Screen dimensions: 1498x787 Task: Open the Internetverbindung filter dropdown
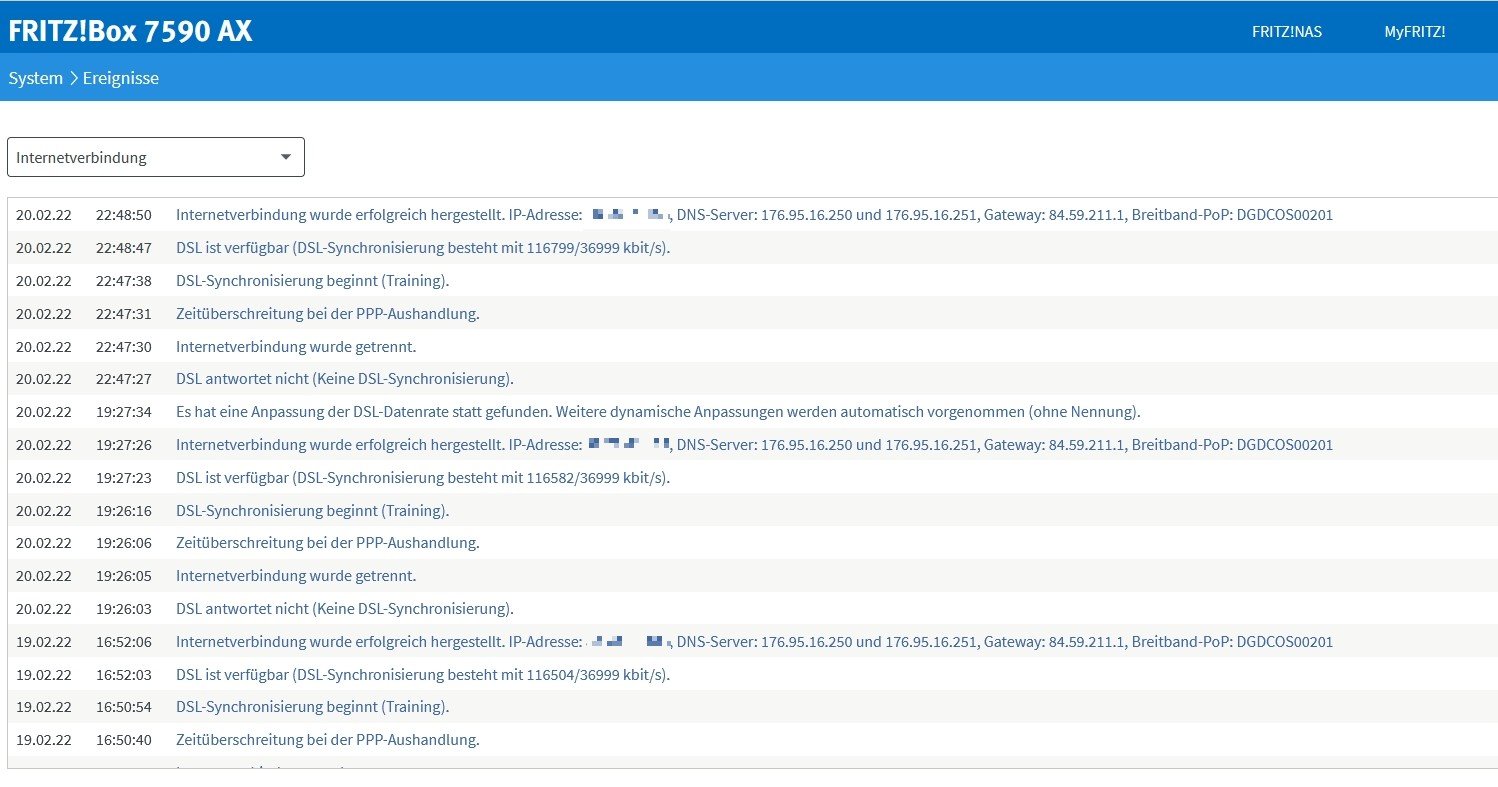156,157
